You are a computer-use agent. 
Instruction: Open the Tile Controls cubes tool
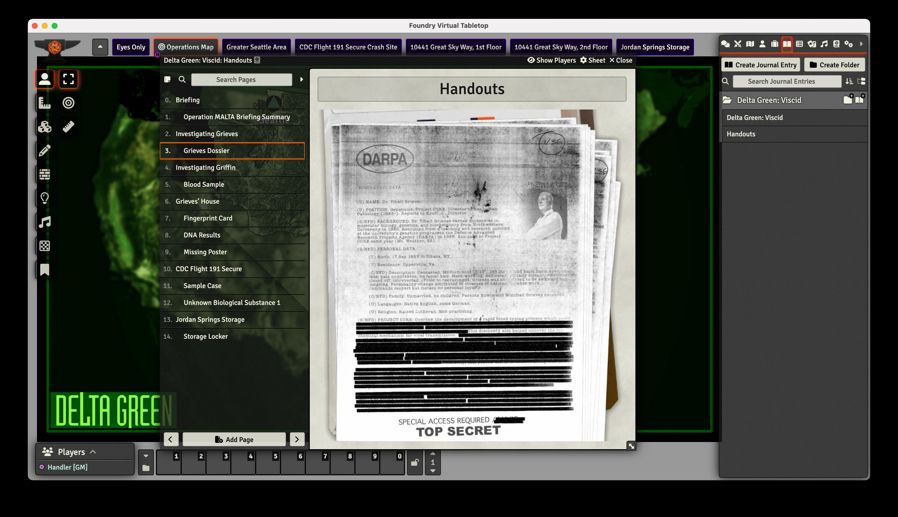coord(44,127)
